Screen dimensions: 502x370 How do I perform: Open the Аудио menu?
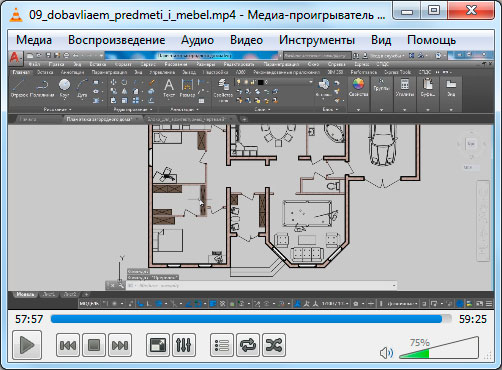click(x=197, y=40)
